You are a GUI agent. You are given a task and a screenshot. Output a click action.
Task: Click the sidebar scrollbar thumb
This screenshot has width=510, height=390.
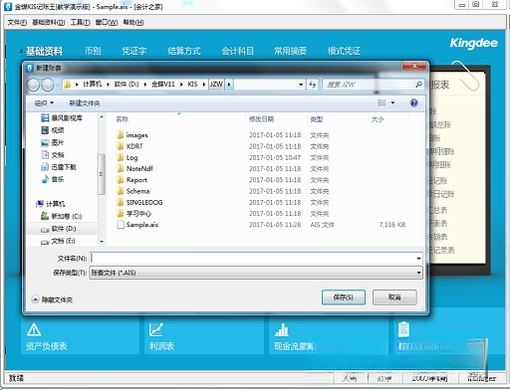(x=101, y=174)
